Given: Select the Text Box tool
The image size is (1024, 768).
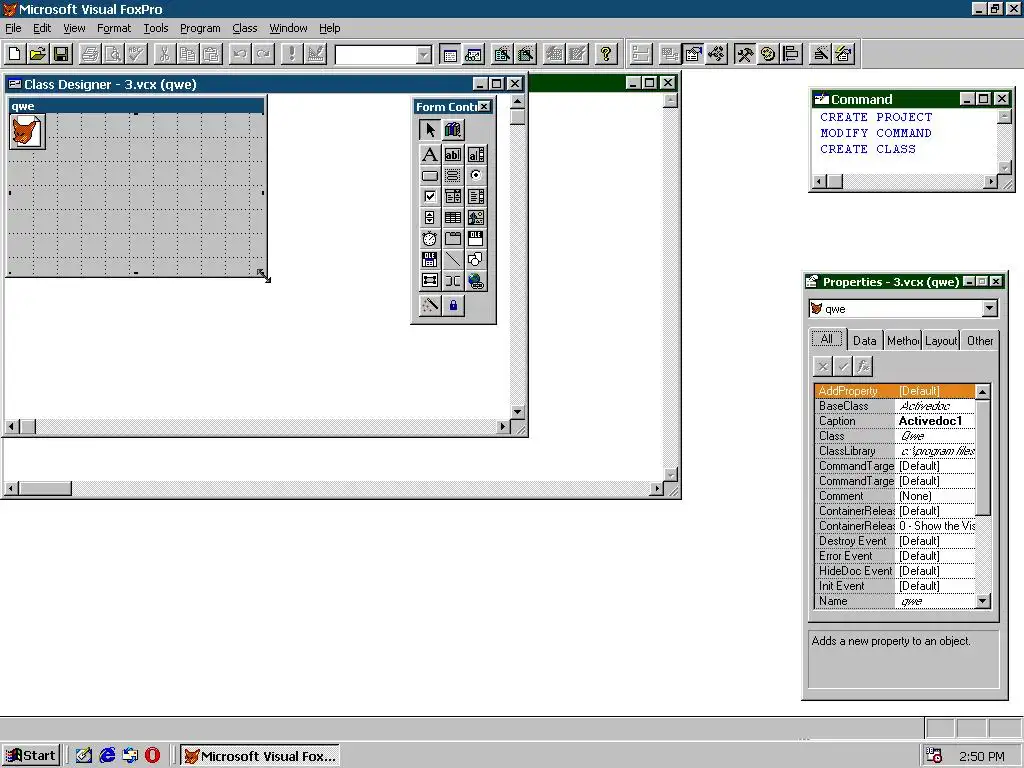Looking at the screenshot, I should click(x=453, y=155).
